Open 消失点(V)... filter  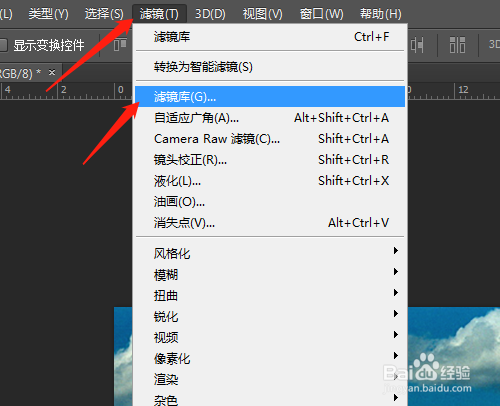pyautogui.click(x=270, y=223)
